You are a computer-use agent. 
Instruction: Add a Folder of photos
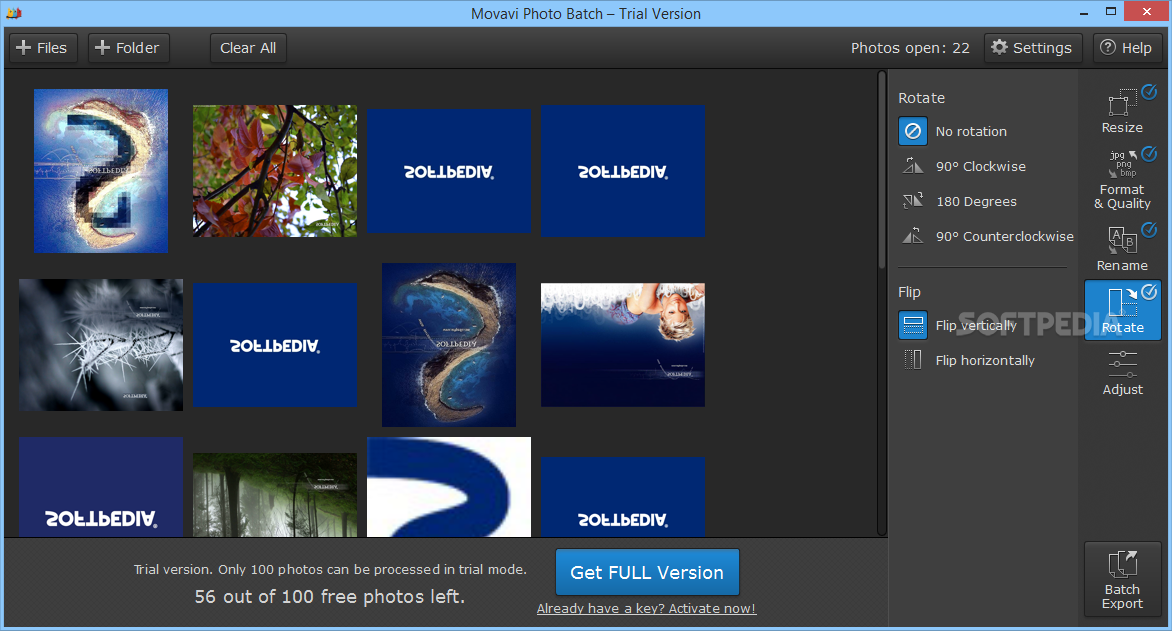127,48
